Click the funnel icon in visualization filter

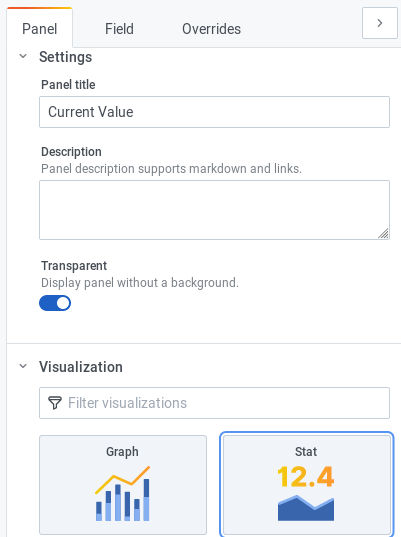[55, 403]
